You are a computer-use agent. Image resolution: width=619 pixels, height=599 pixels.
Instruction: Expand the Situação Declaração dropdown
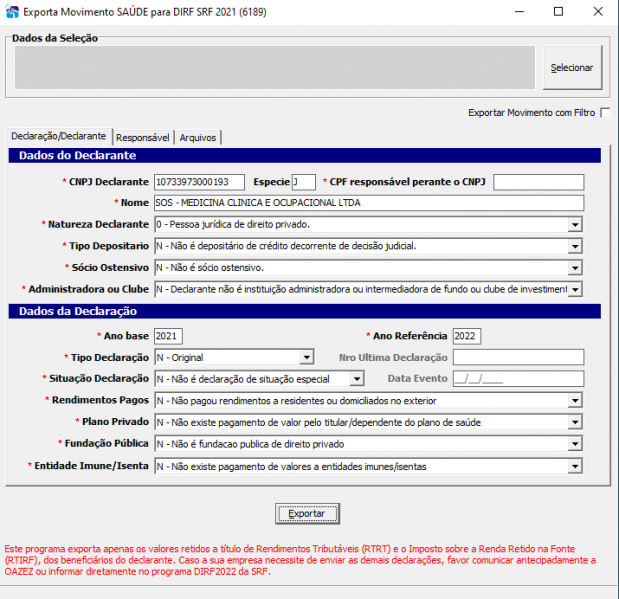(356, 379)
